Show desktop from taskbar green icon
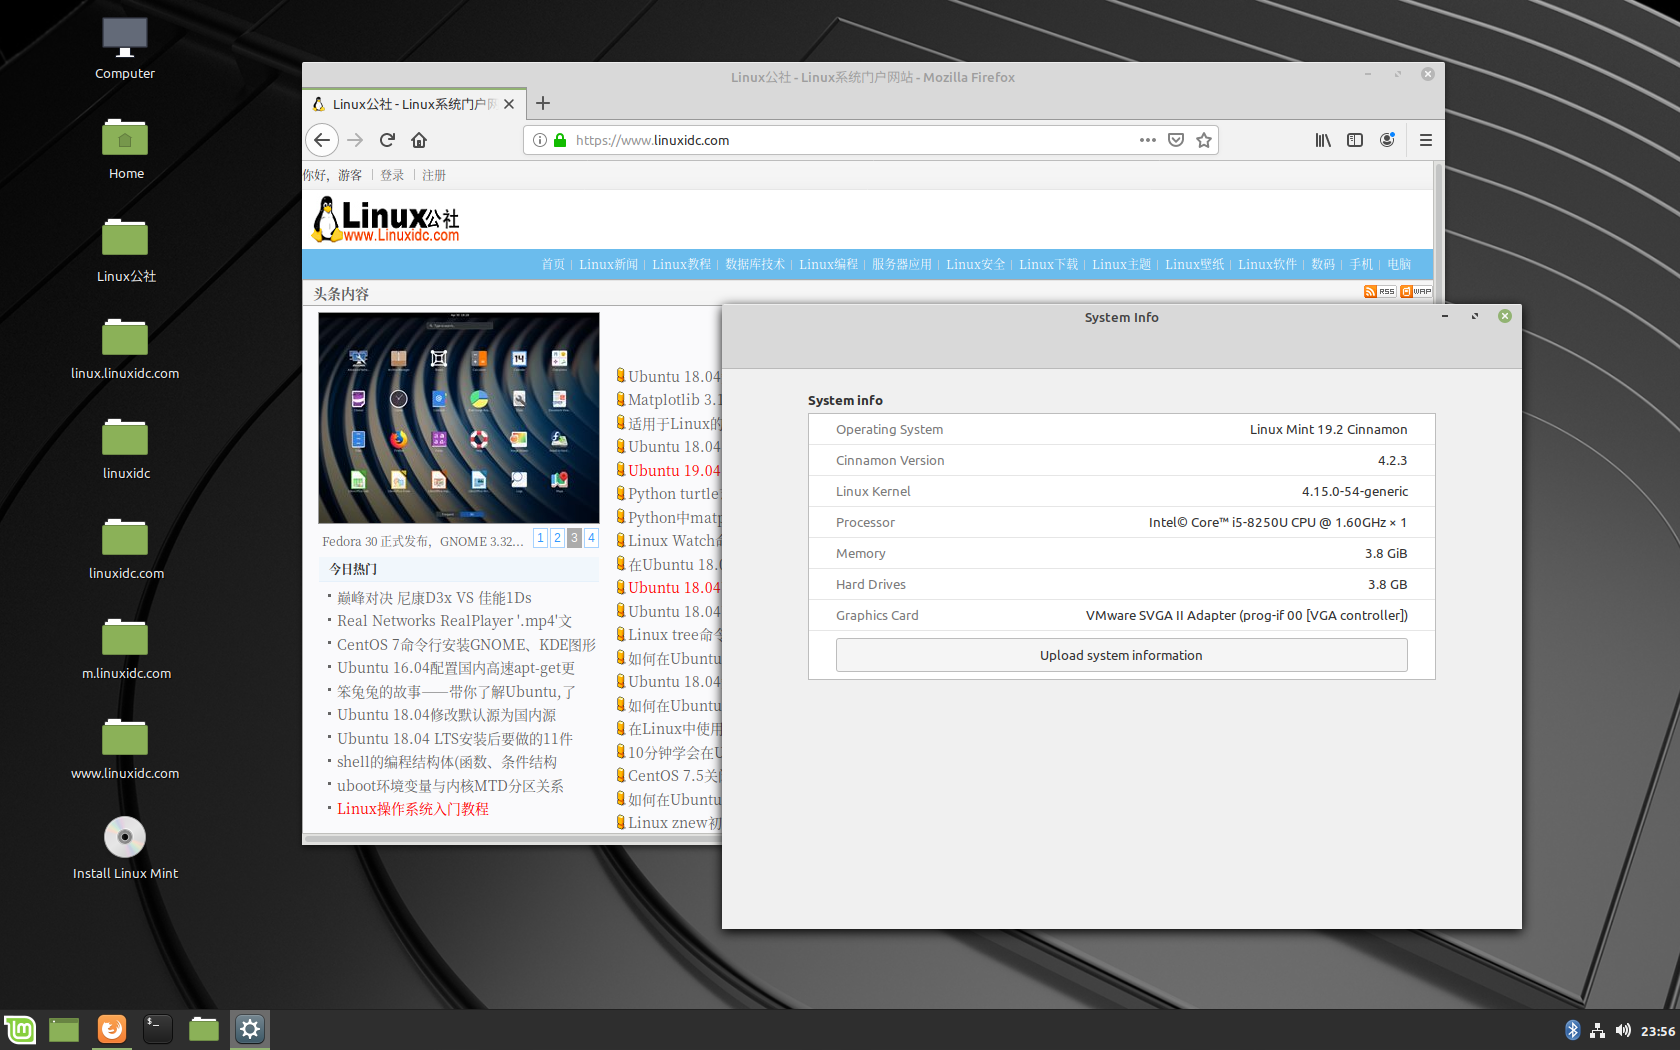1680x1050 pixels. [64, 1029]
